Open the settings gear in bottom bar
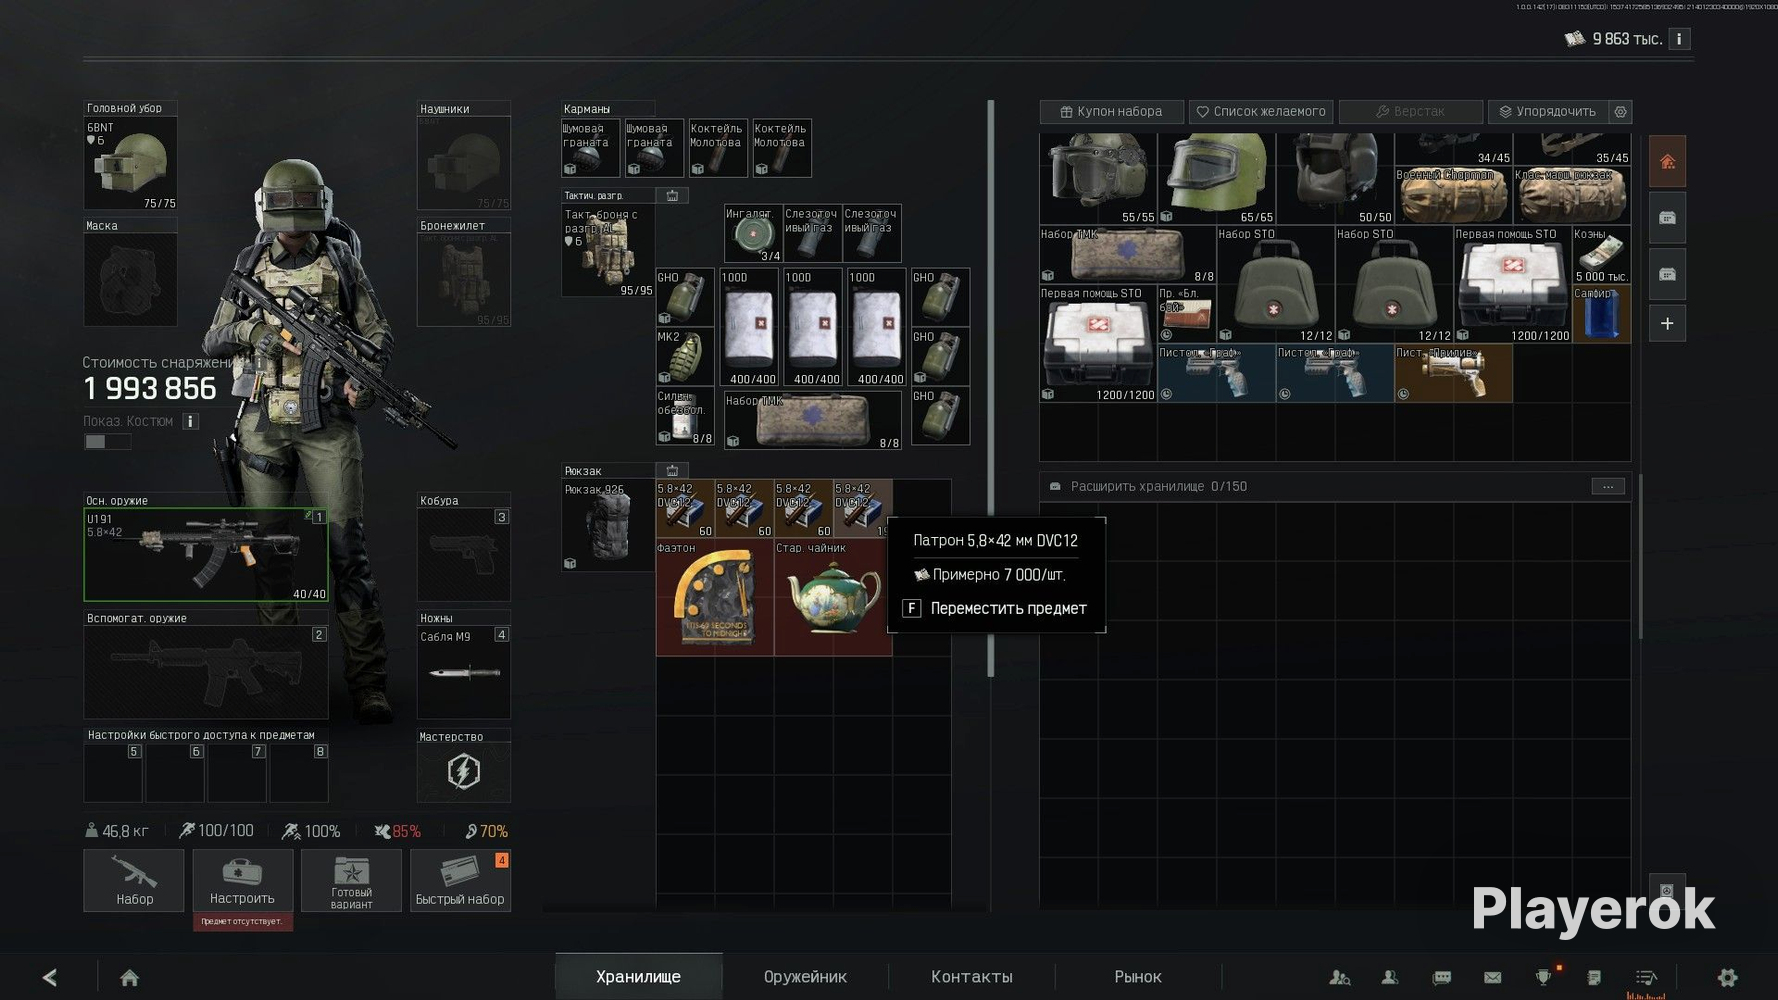1778x1000 pixels. pos(1727,978)
